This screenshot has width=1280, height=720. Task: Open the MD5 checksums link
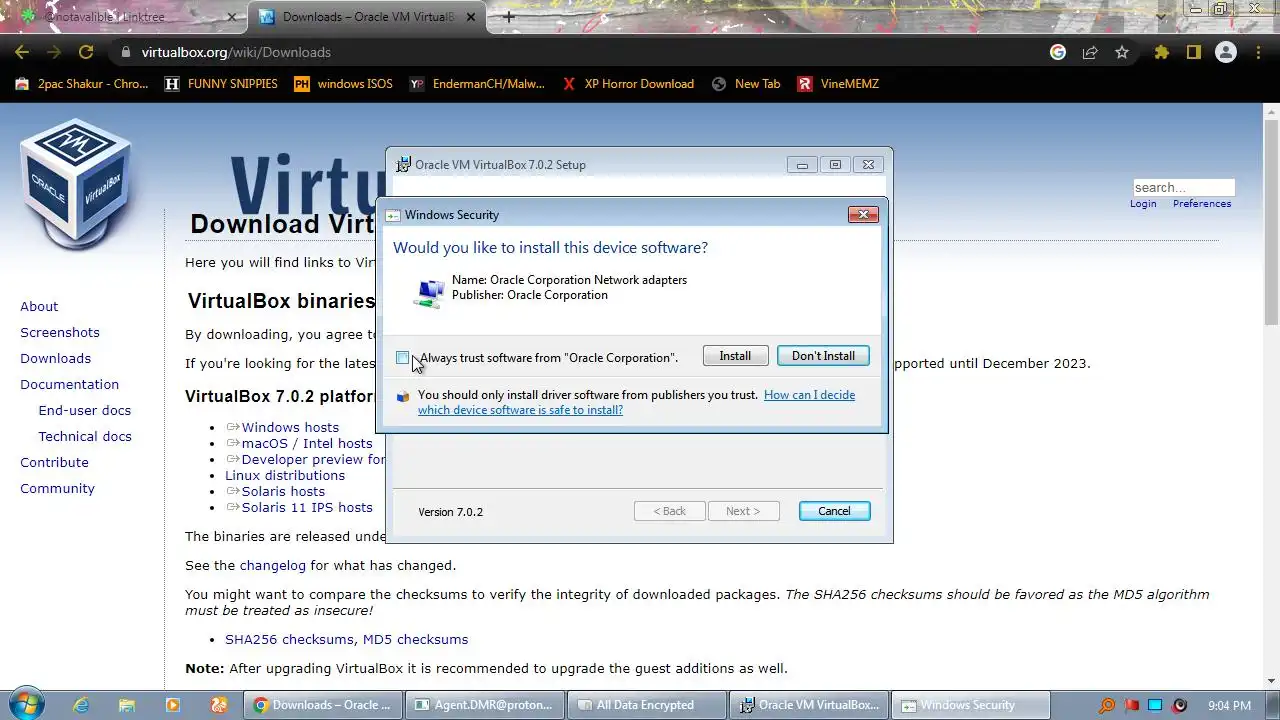415,639
